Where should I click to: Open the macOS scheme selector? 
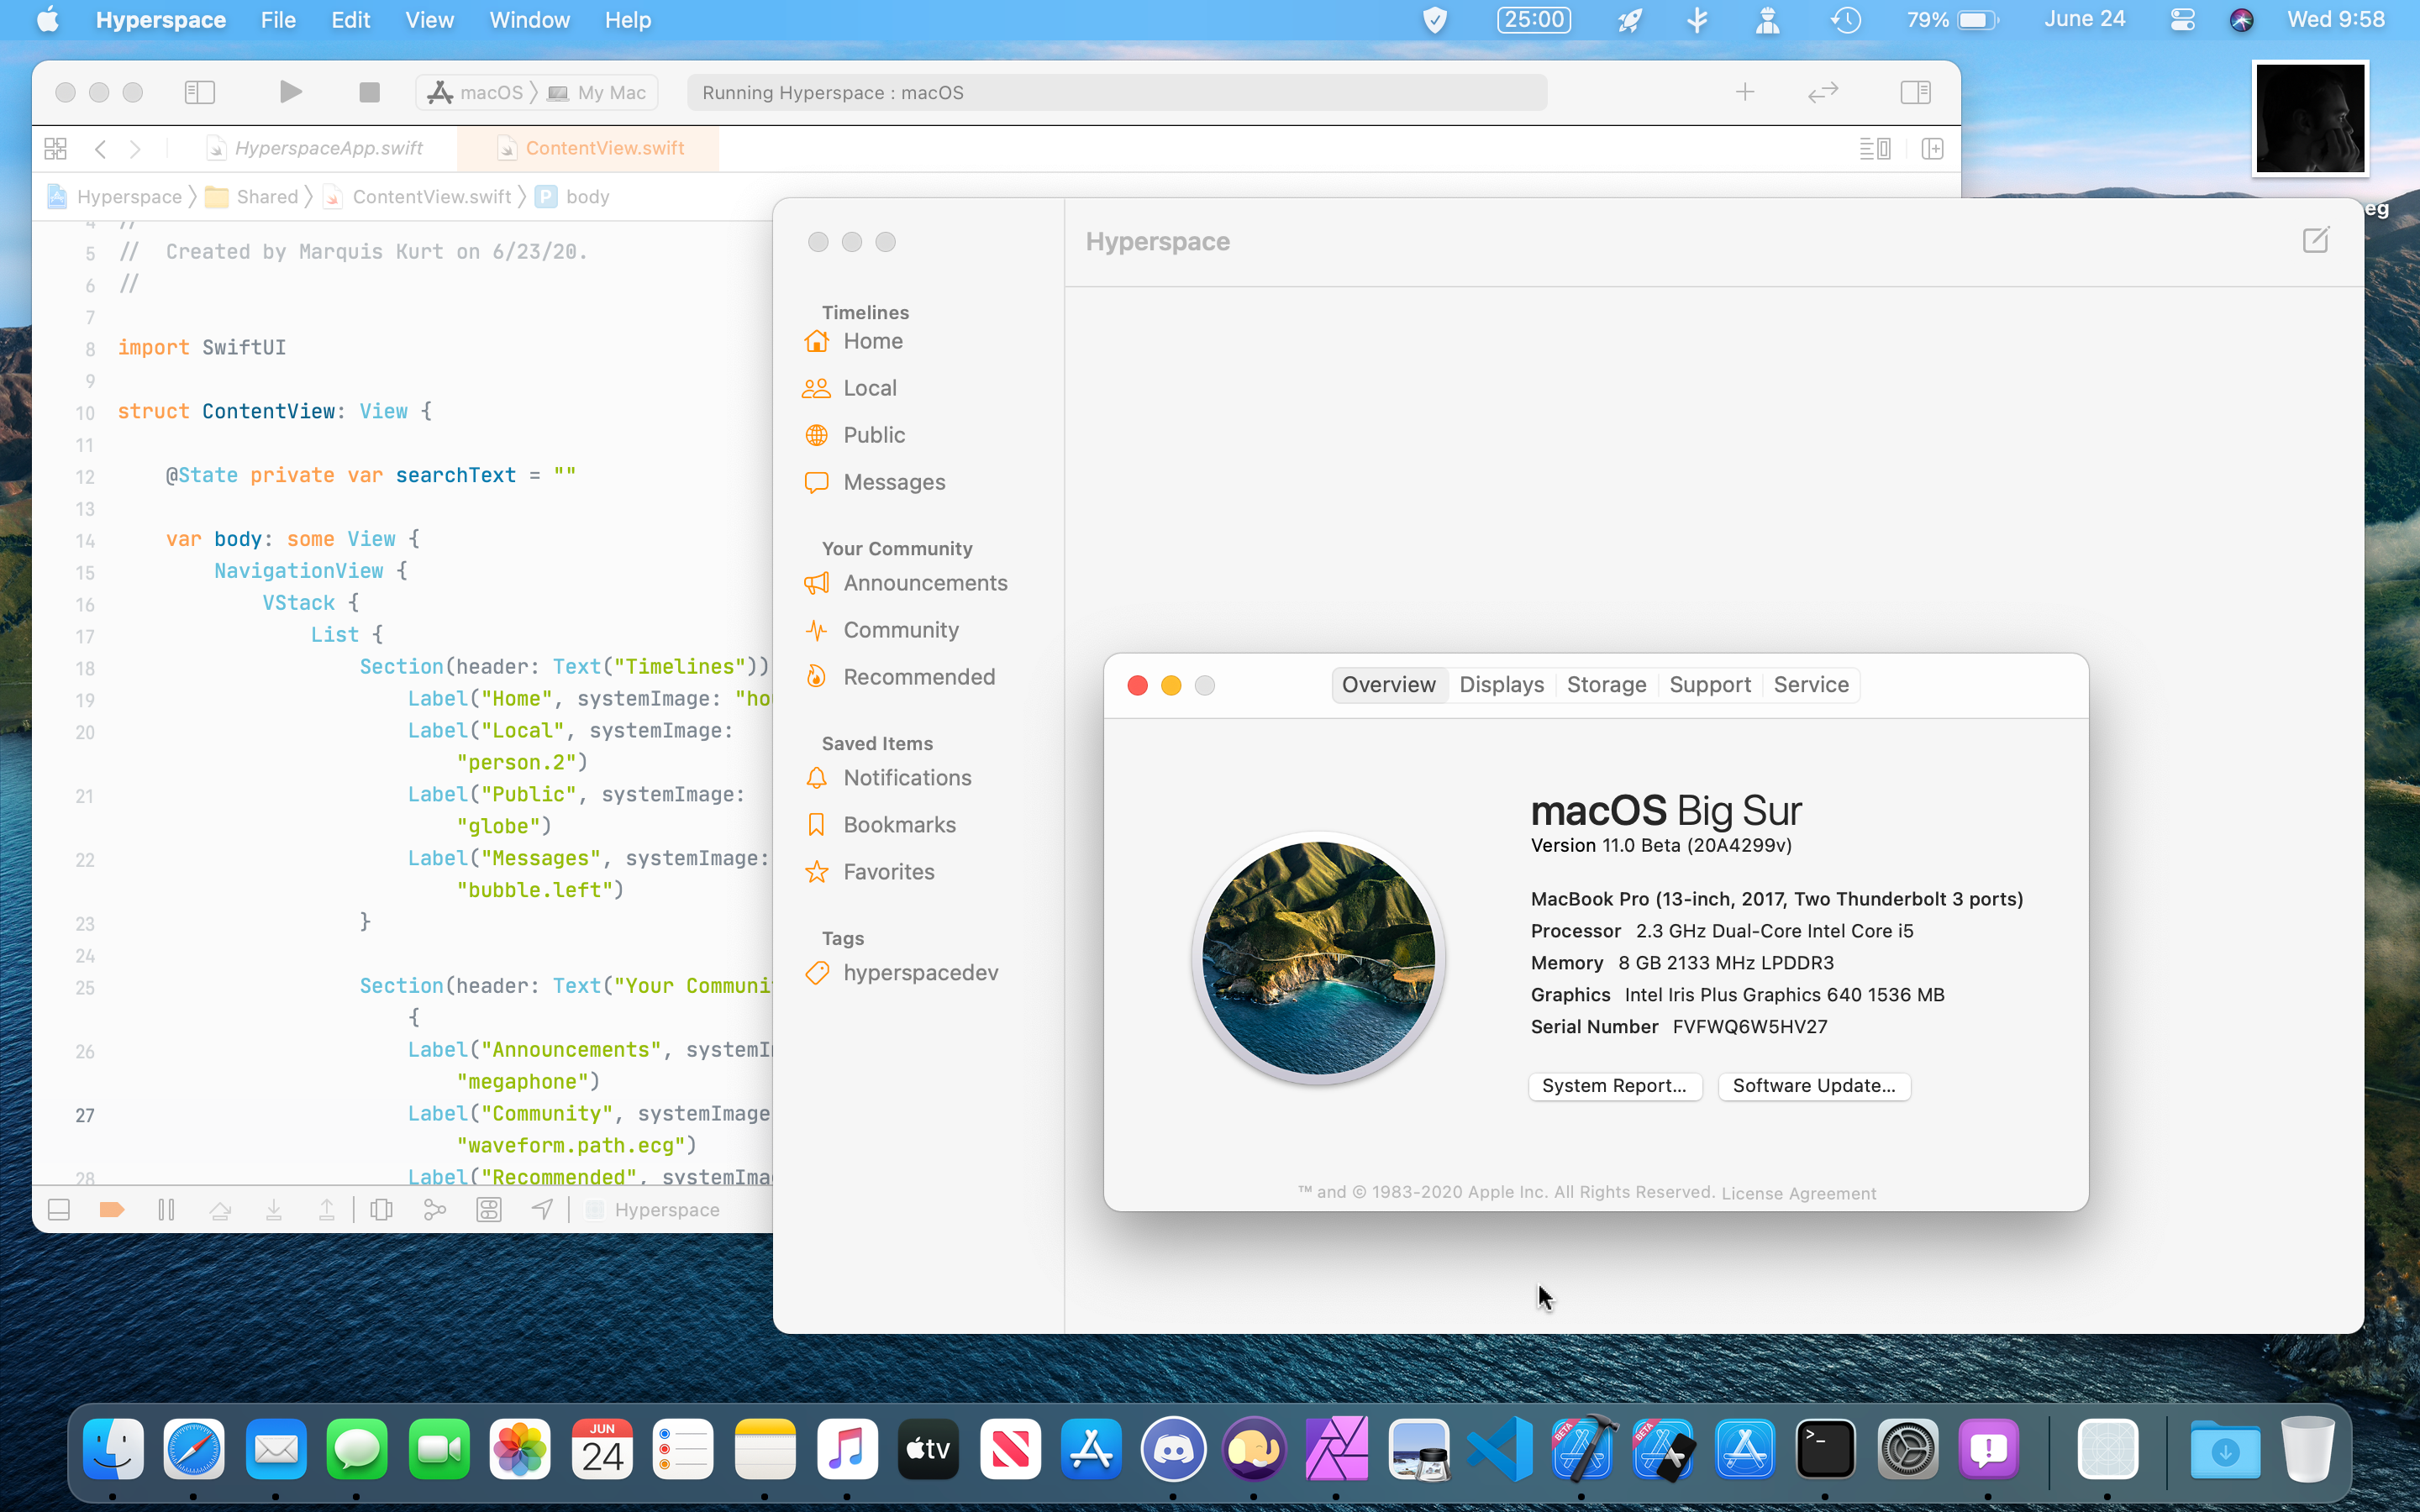(475, 93)
